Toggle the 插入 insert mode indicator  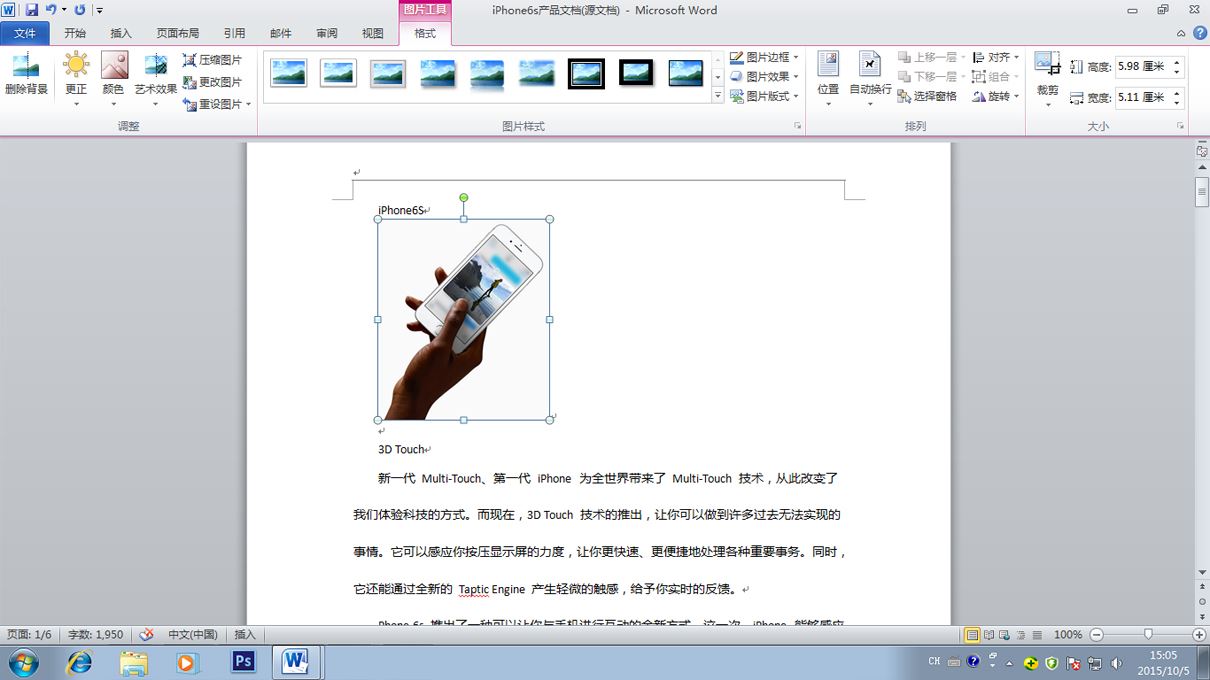click(245, 635)
